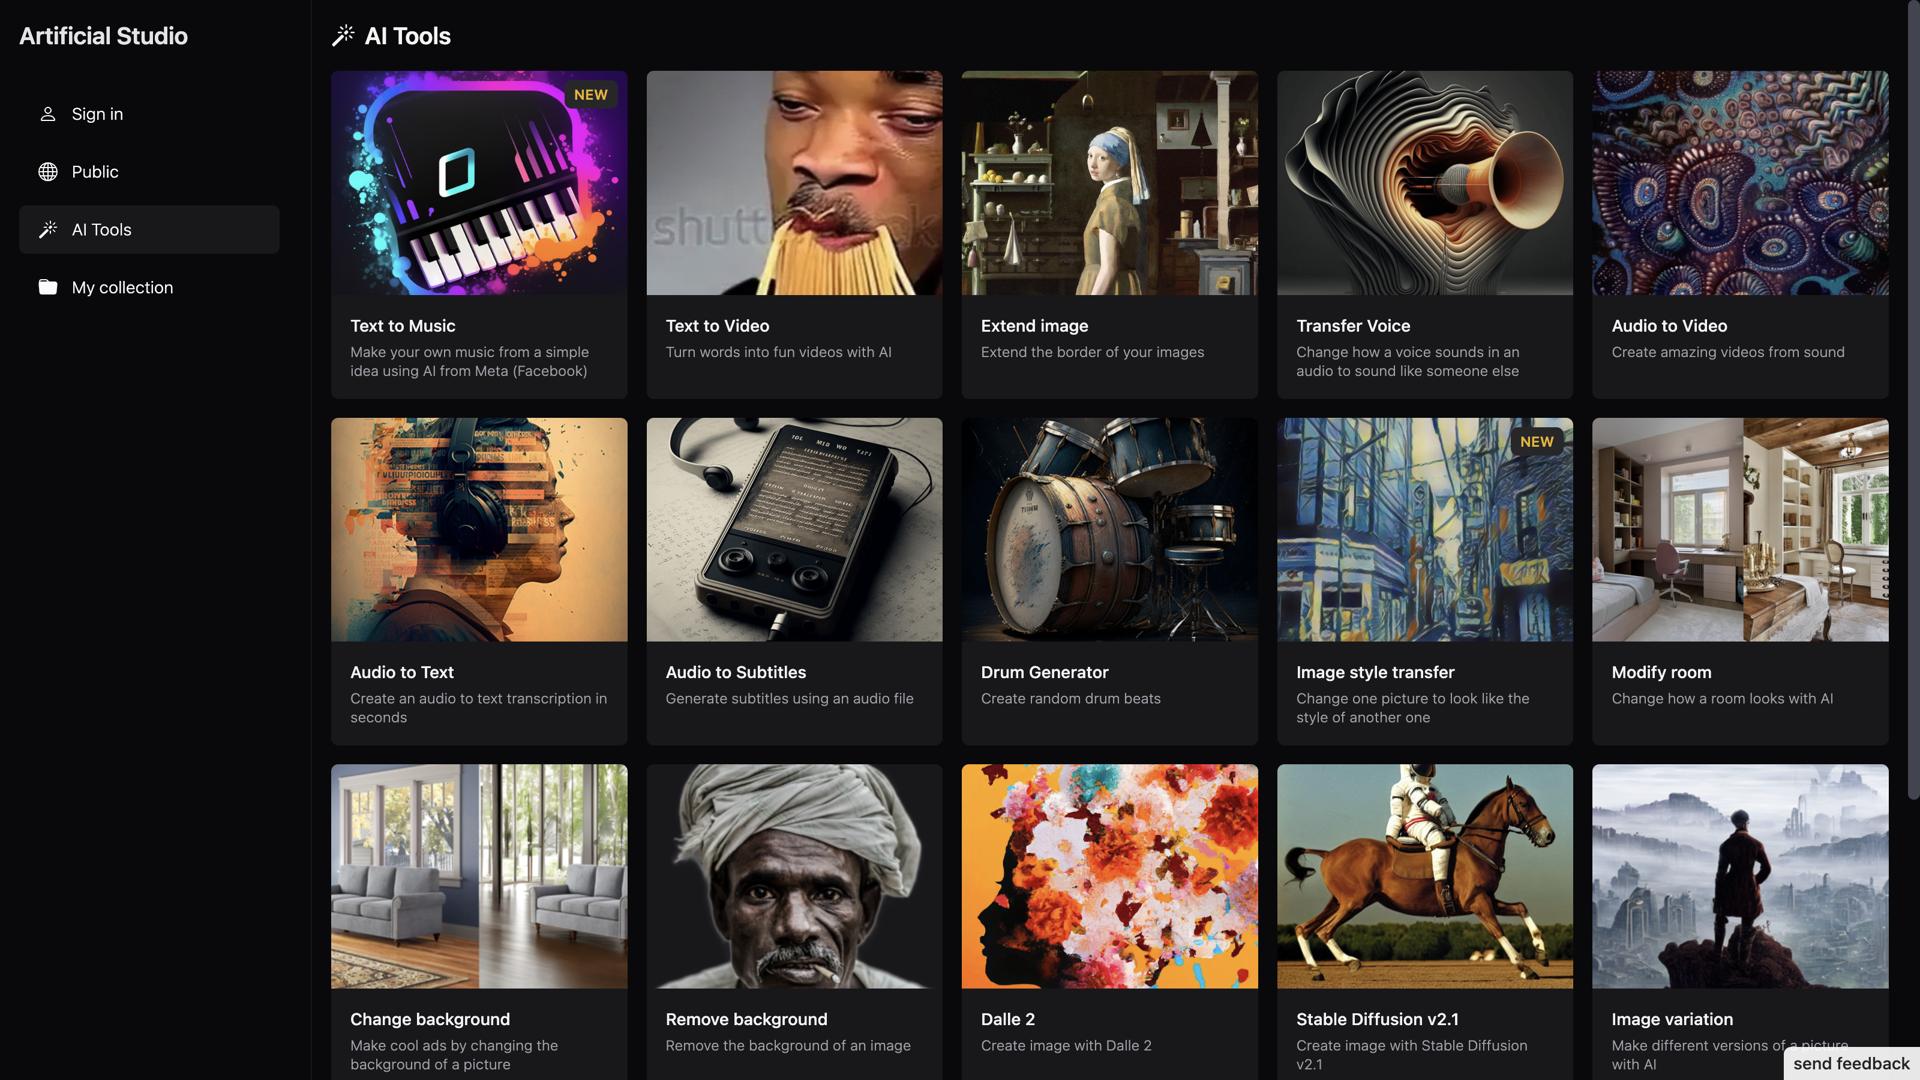Select the Extend image painting thumbnail
Viewport: 1920px width, 1080px height.
click(x=1109, y=183)
